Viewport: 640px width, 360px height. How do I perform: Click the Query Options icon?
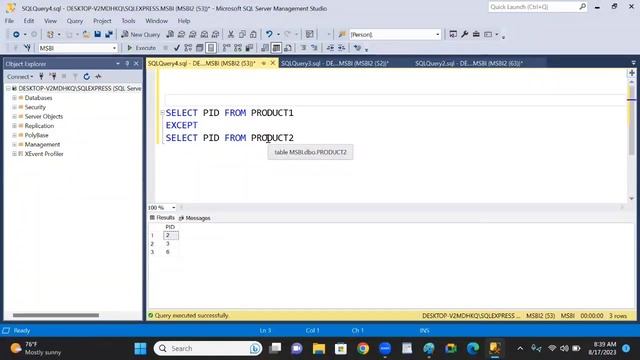click(200, 48)
